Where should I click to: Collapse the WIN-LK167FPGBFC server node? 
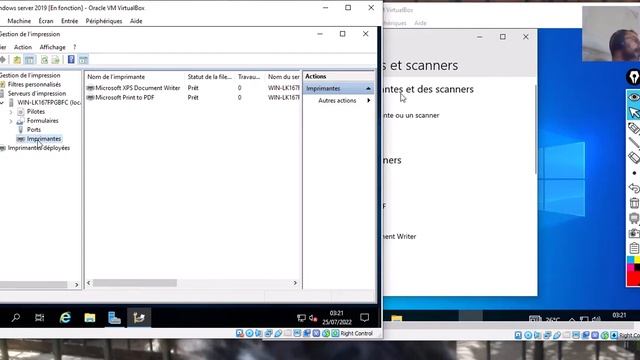(2, 102)
